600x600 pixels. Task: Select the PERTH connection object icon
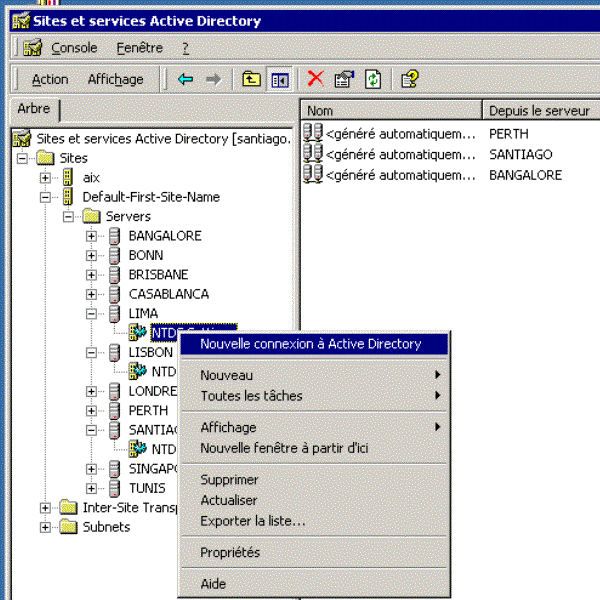(x=313, y=133)
